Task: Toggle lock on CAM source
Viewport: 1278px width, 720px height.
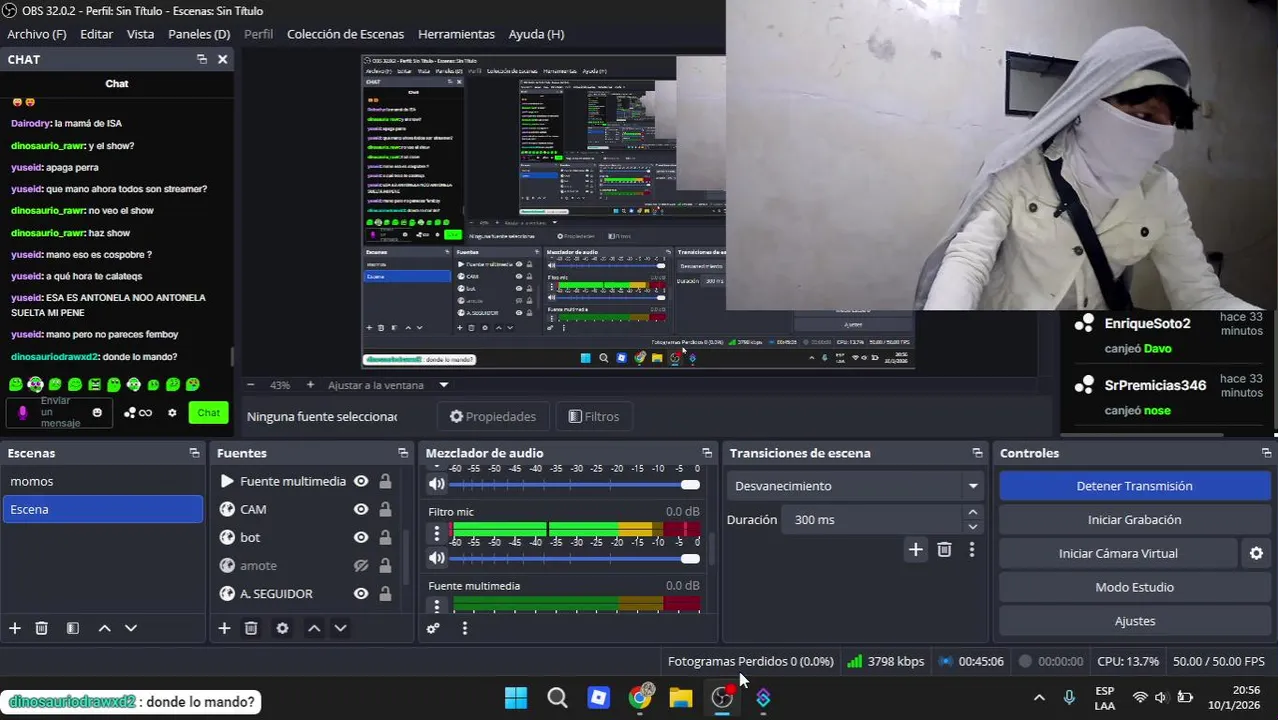Action: pos(385,509)
